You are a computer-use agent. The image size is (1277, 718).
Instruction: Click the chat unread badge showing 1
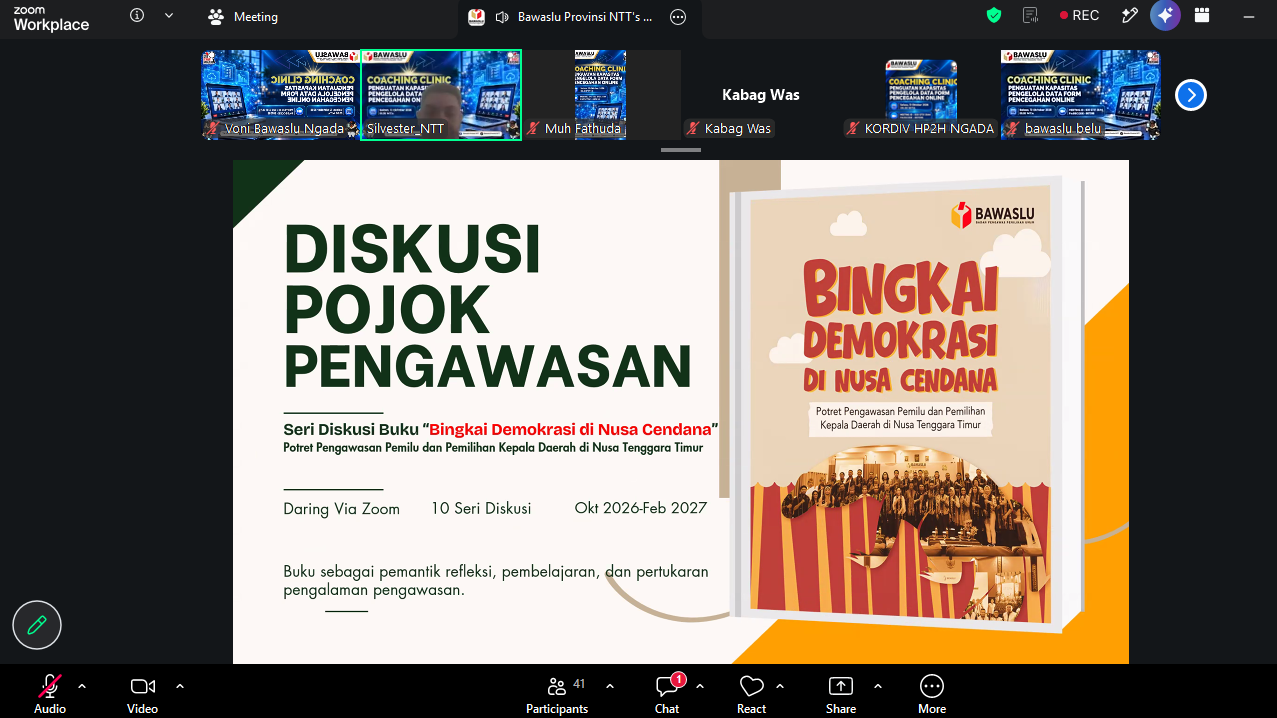(678, 680)
